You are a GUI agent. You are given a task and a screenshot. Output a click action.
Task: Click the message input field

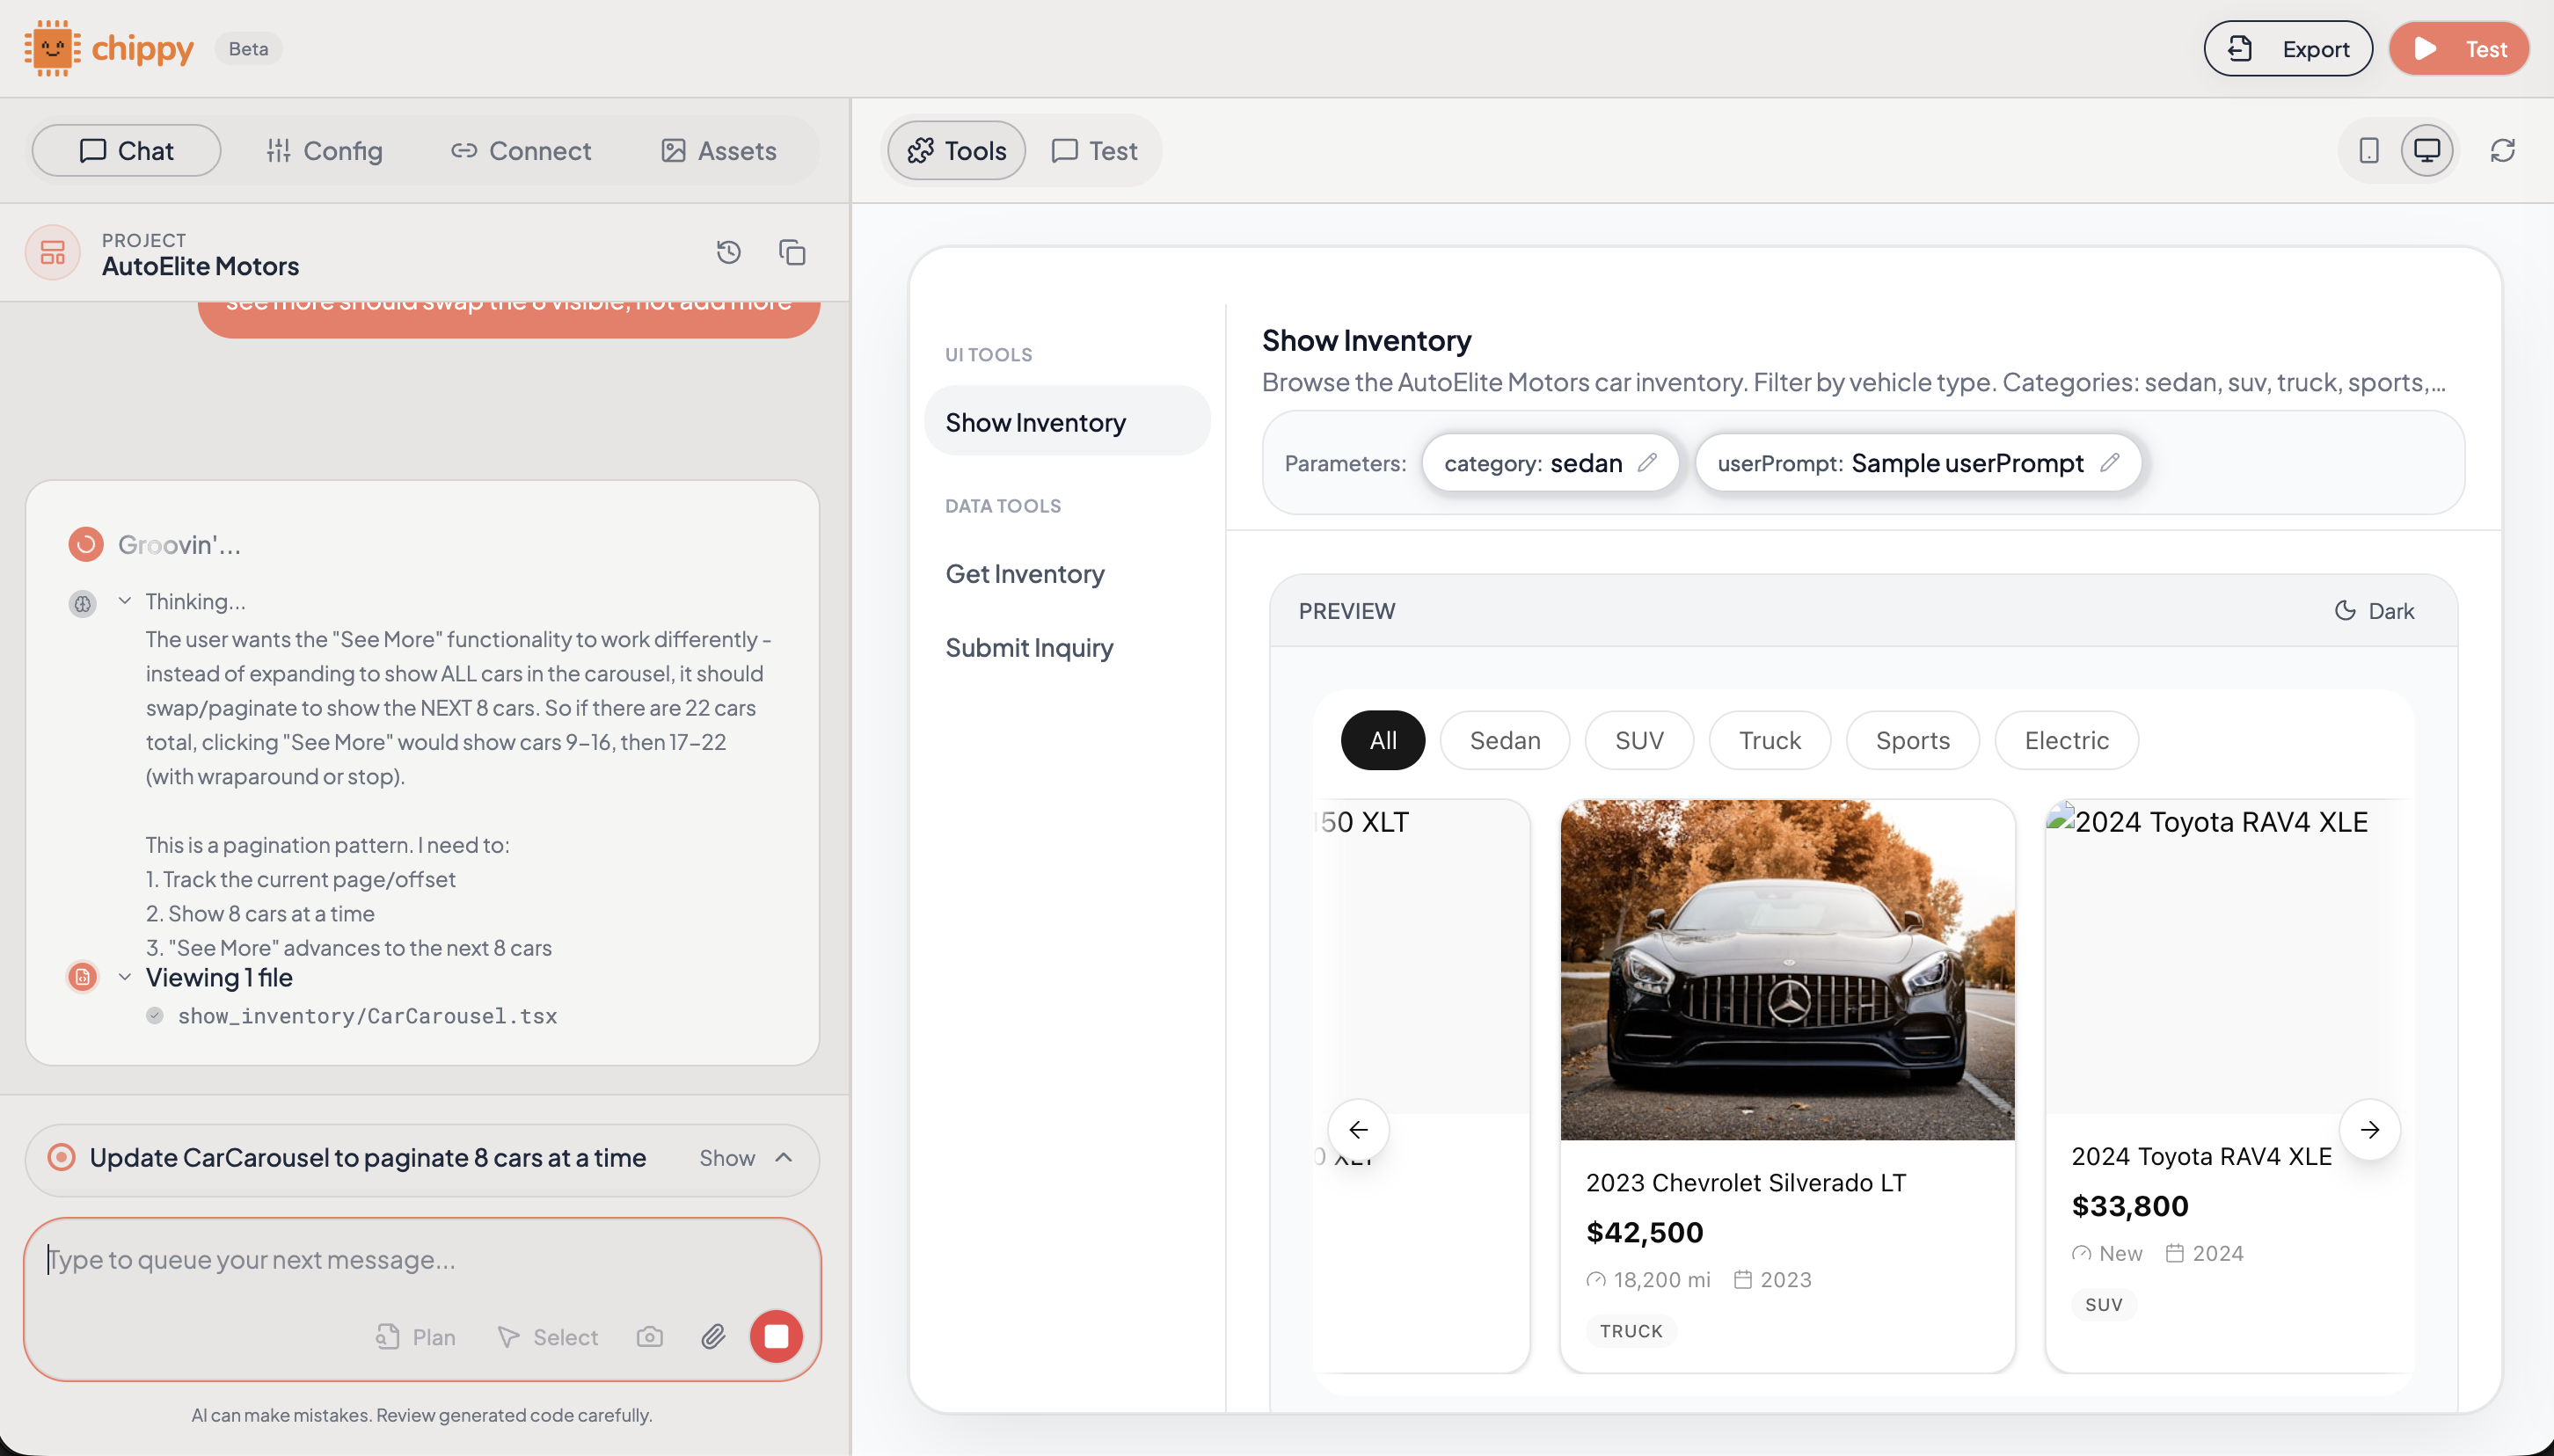click(422, 1260)
